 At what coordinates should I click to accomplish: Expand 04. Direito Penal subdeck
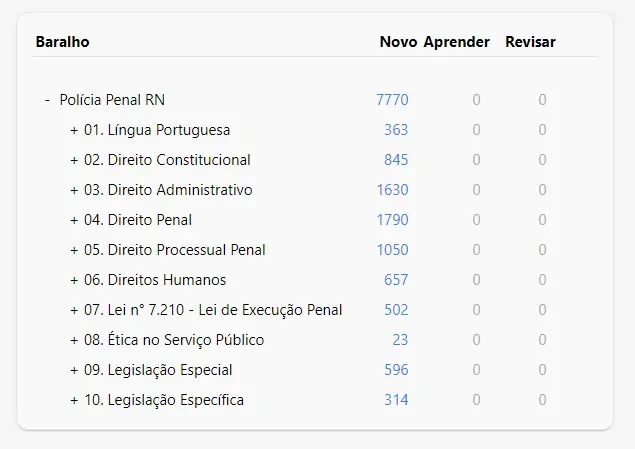[74, 220]
